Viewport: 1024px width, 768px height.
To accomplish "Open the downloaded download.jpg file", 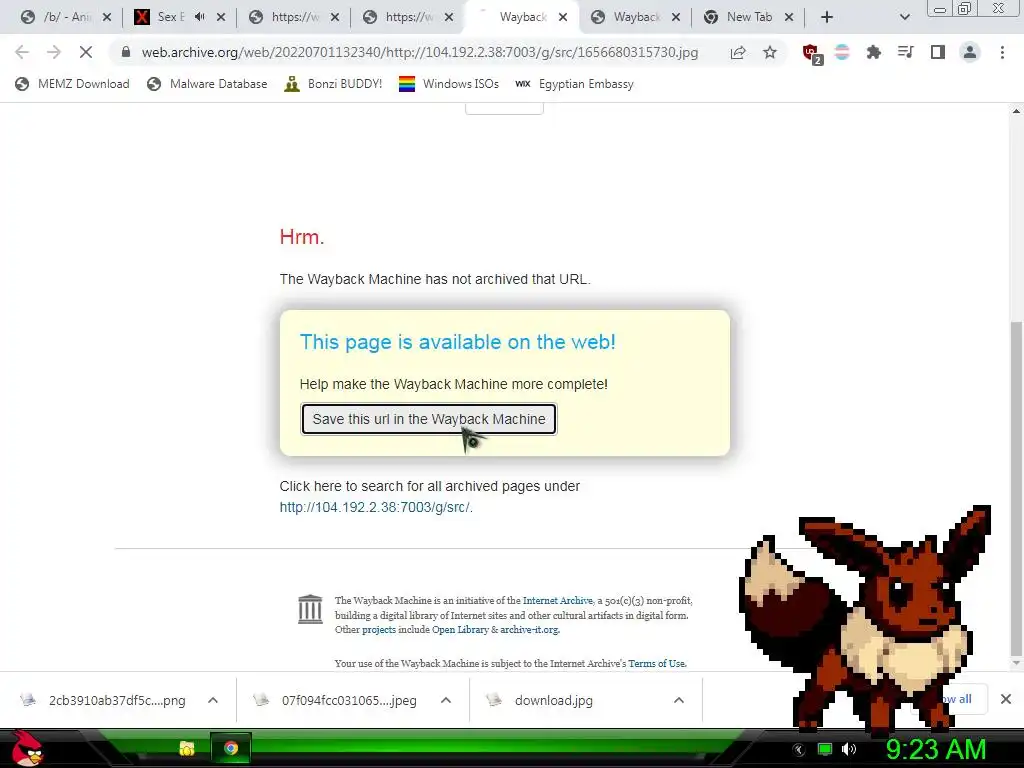I will (542, 700).
